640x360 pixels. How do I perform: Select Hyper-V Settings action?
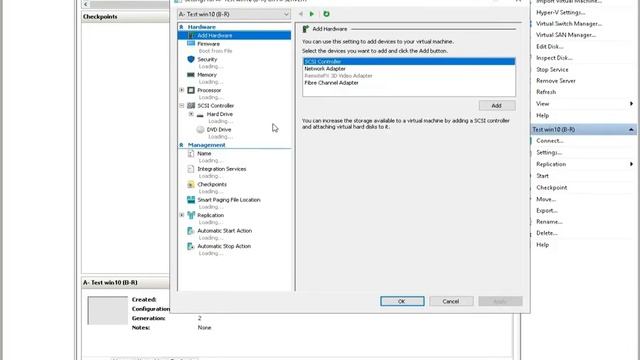[x=560, y=12]
